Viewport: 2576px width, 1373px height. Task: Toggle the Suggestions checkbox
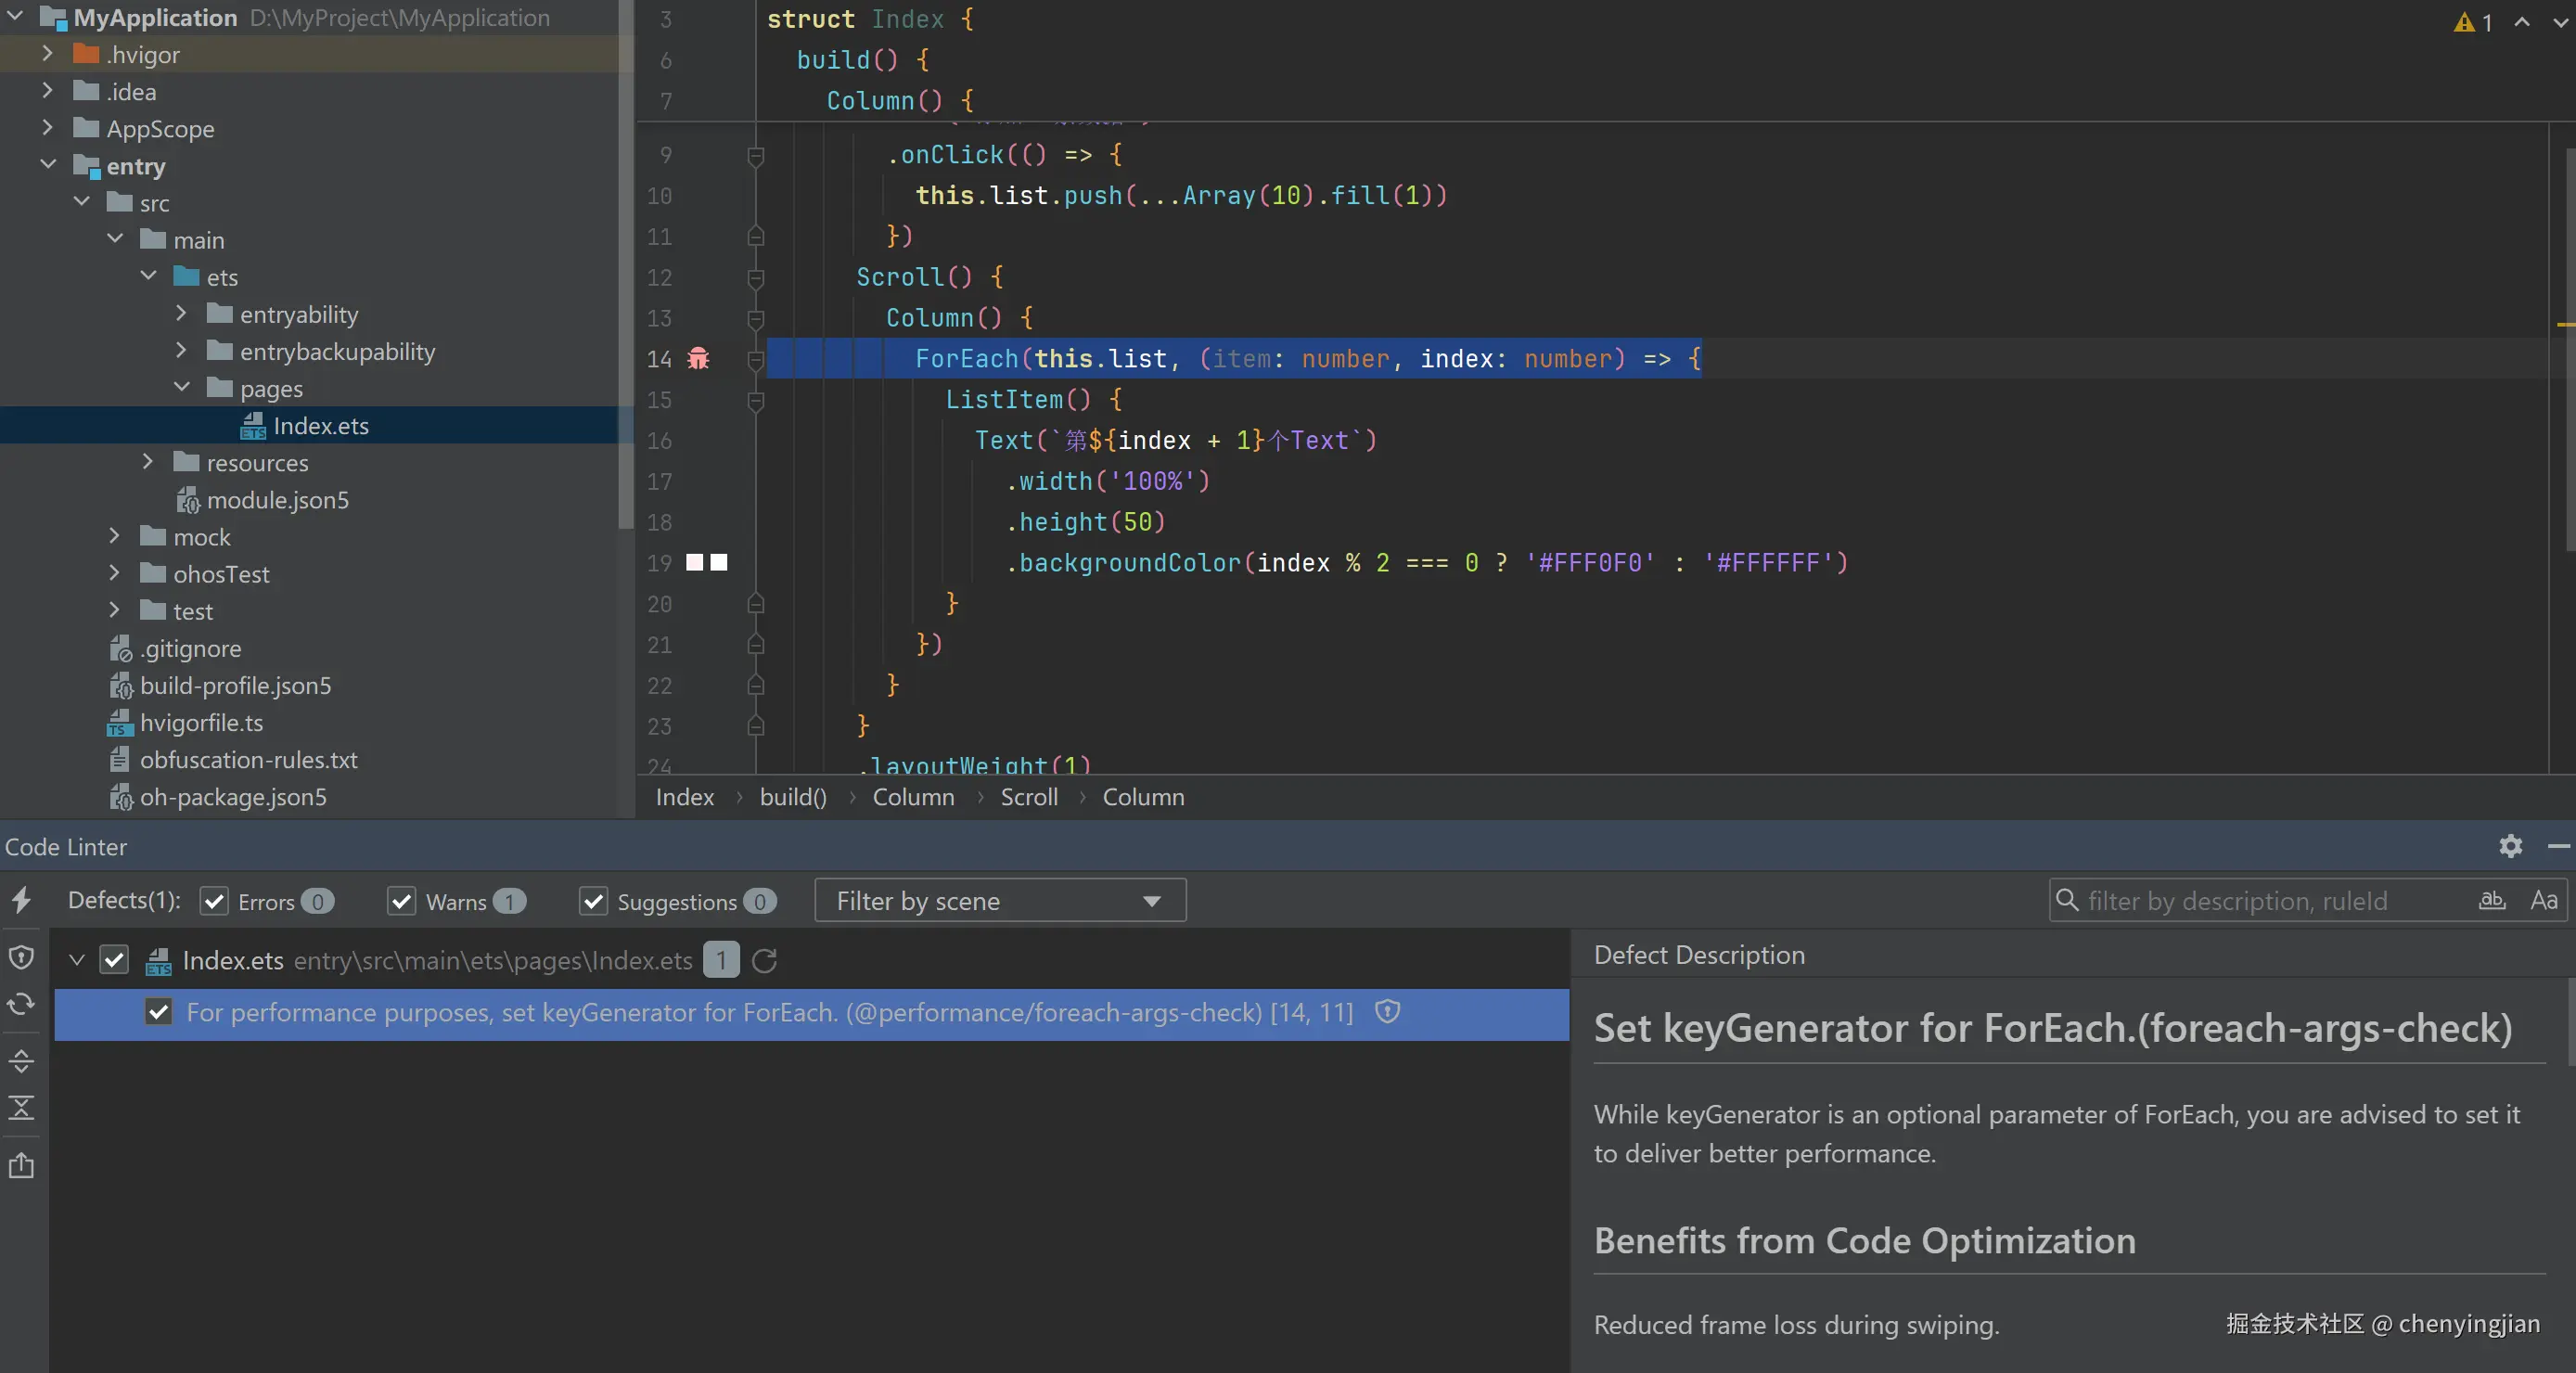(593, 901)
